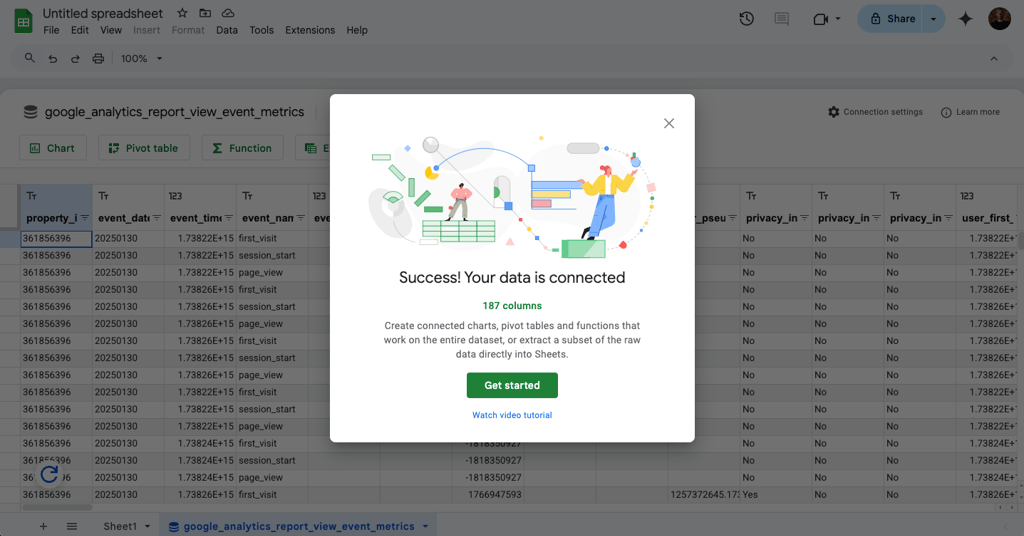
Task: Open the Sheet1 tab menu arrow
Action: (148, 526)
